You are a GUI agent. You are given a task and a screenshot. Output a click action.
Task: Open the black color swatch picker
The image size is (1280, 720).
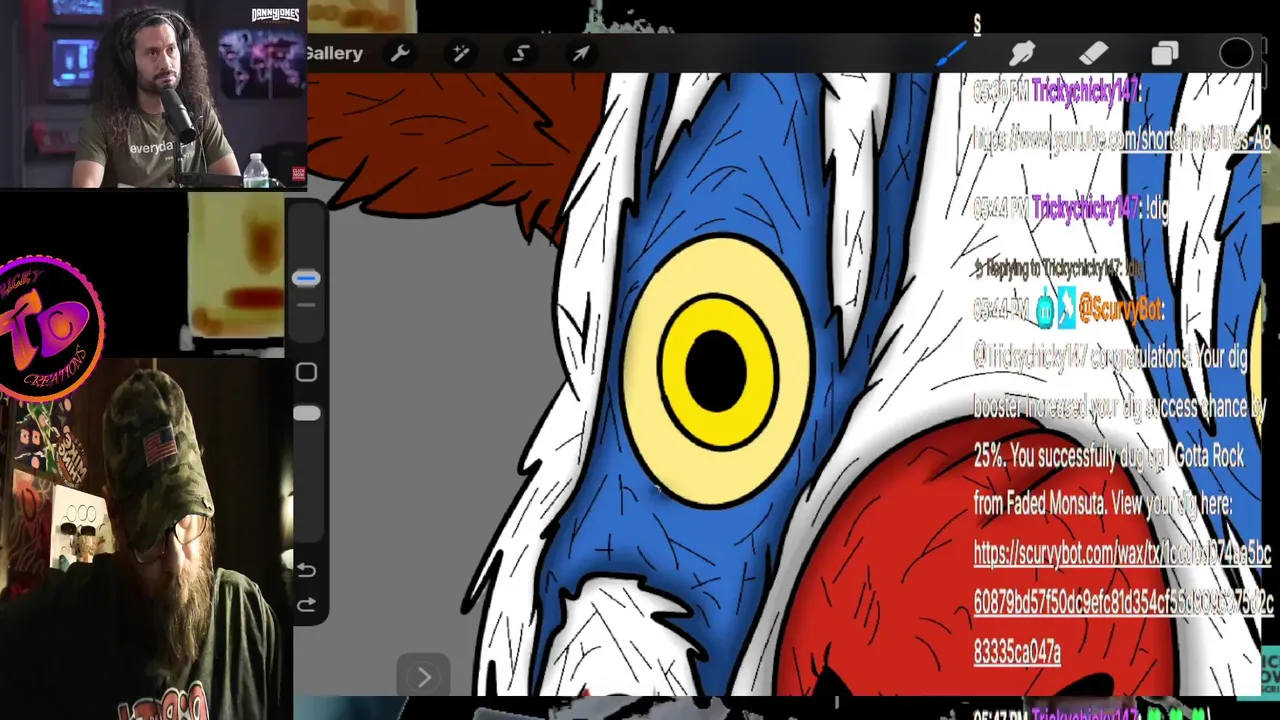point(1236,53)
